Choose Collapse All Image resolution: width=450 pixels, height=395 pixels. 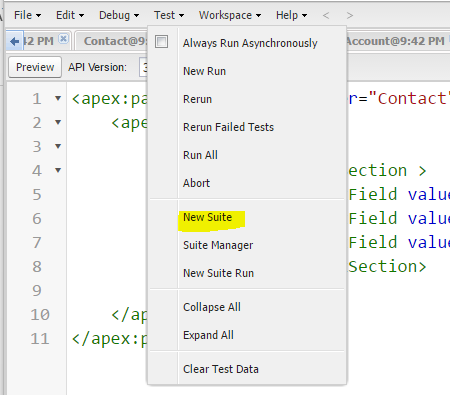[247, 307]
